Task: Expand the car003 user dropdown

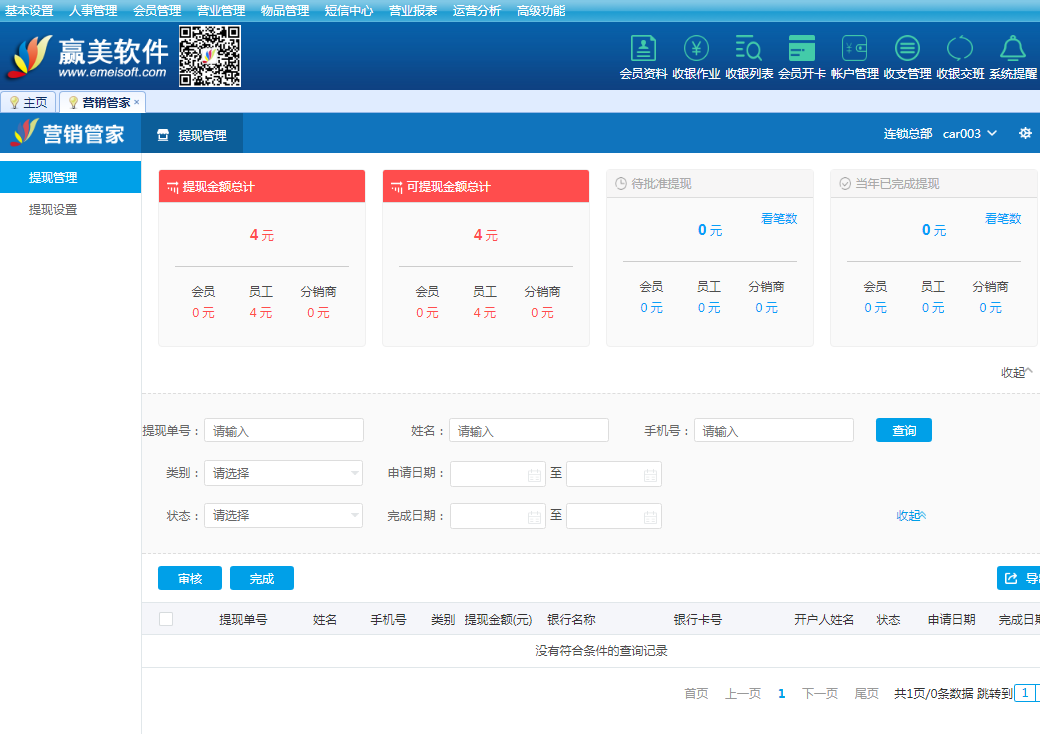Action: (970, 134)
